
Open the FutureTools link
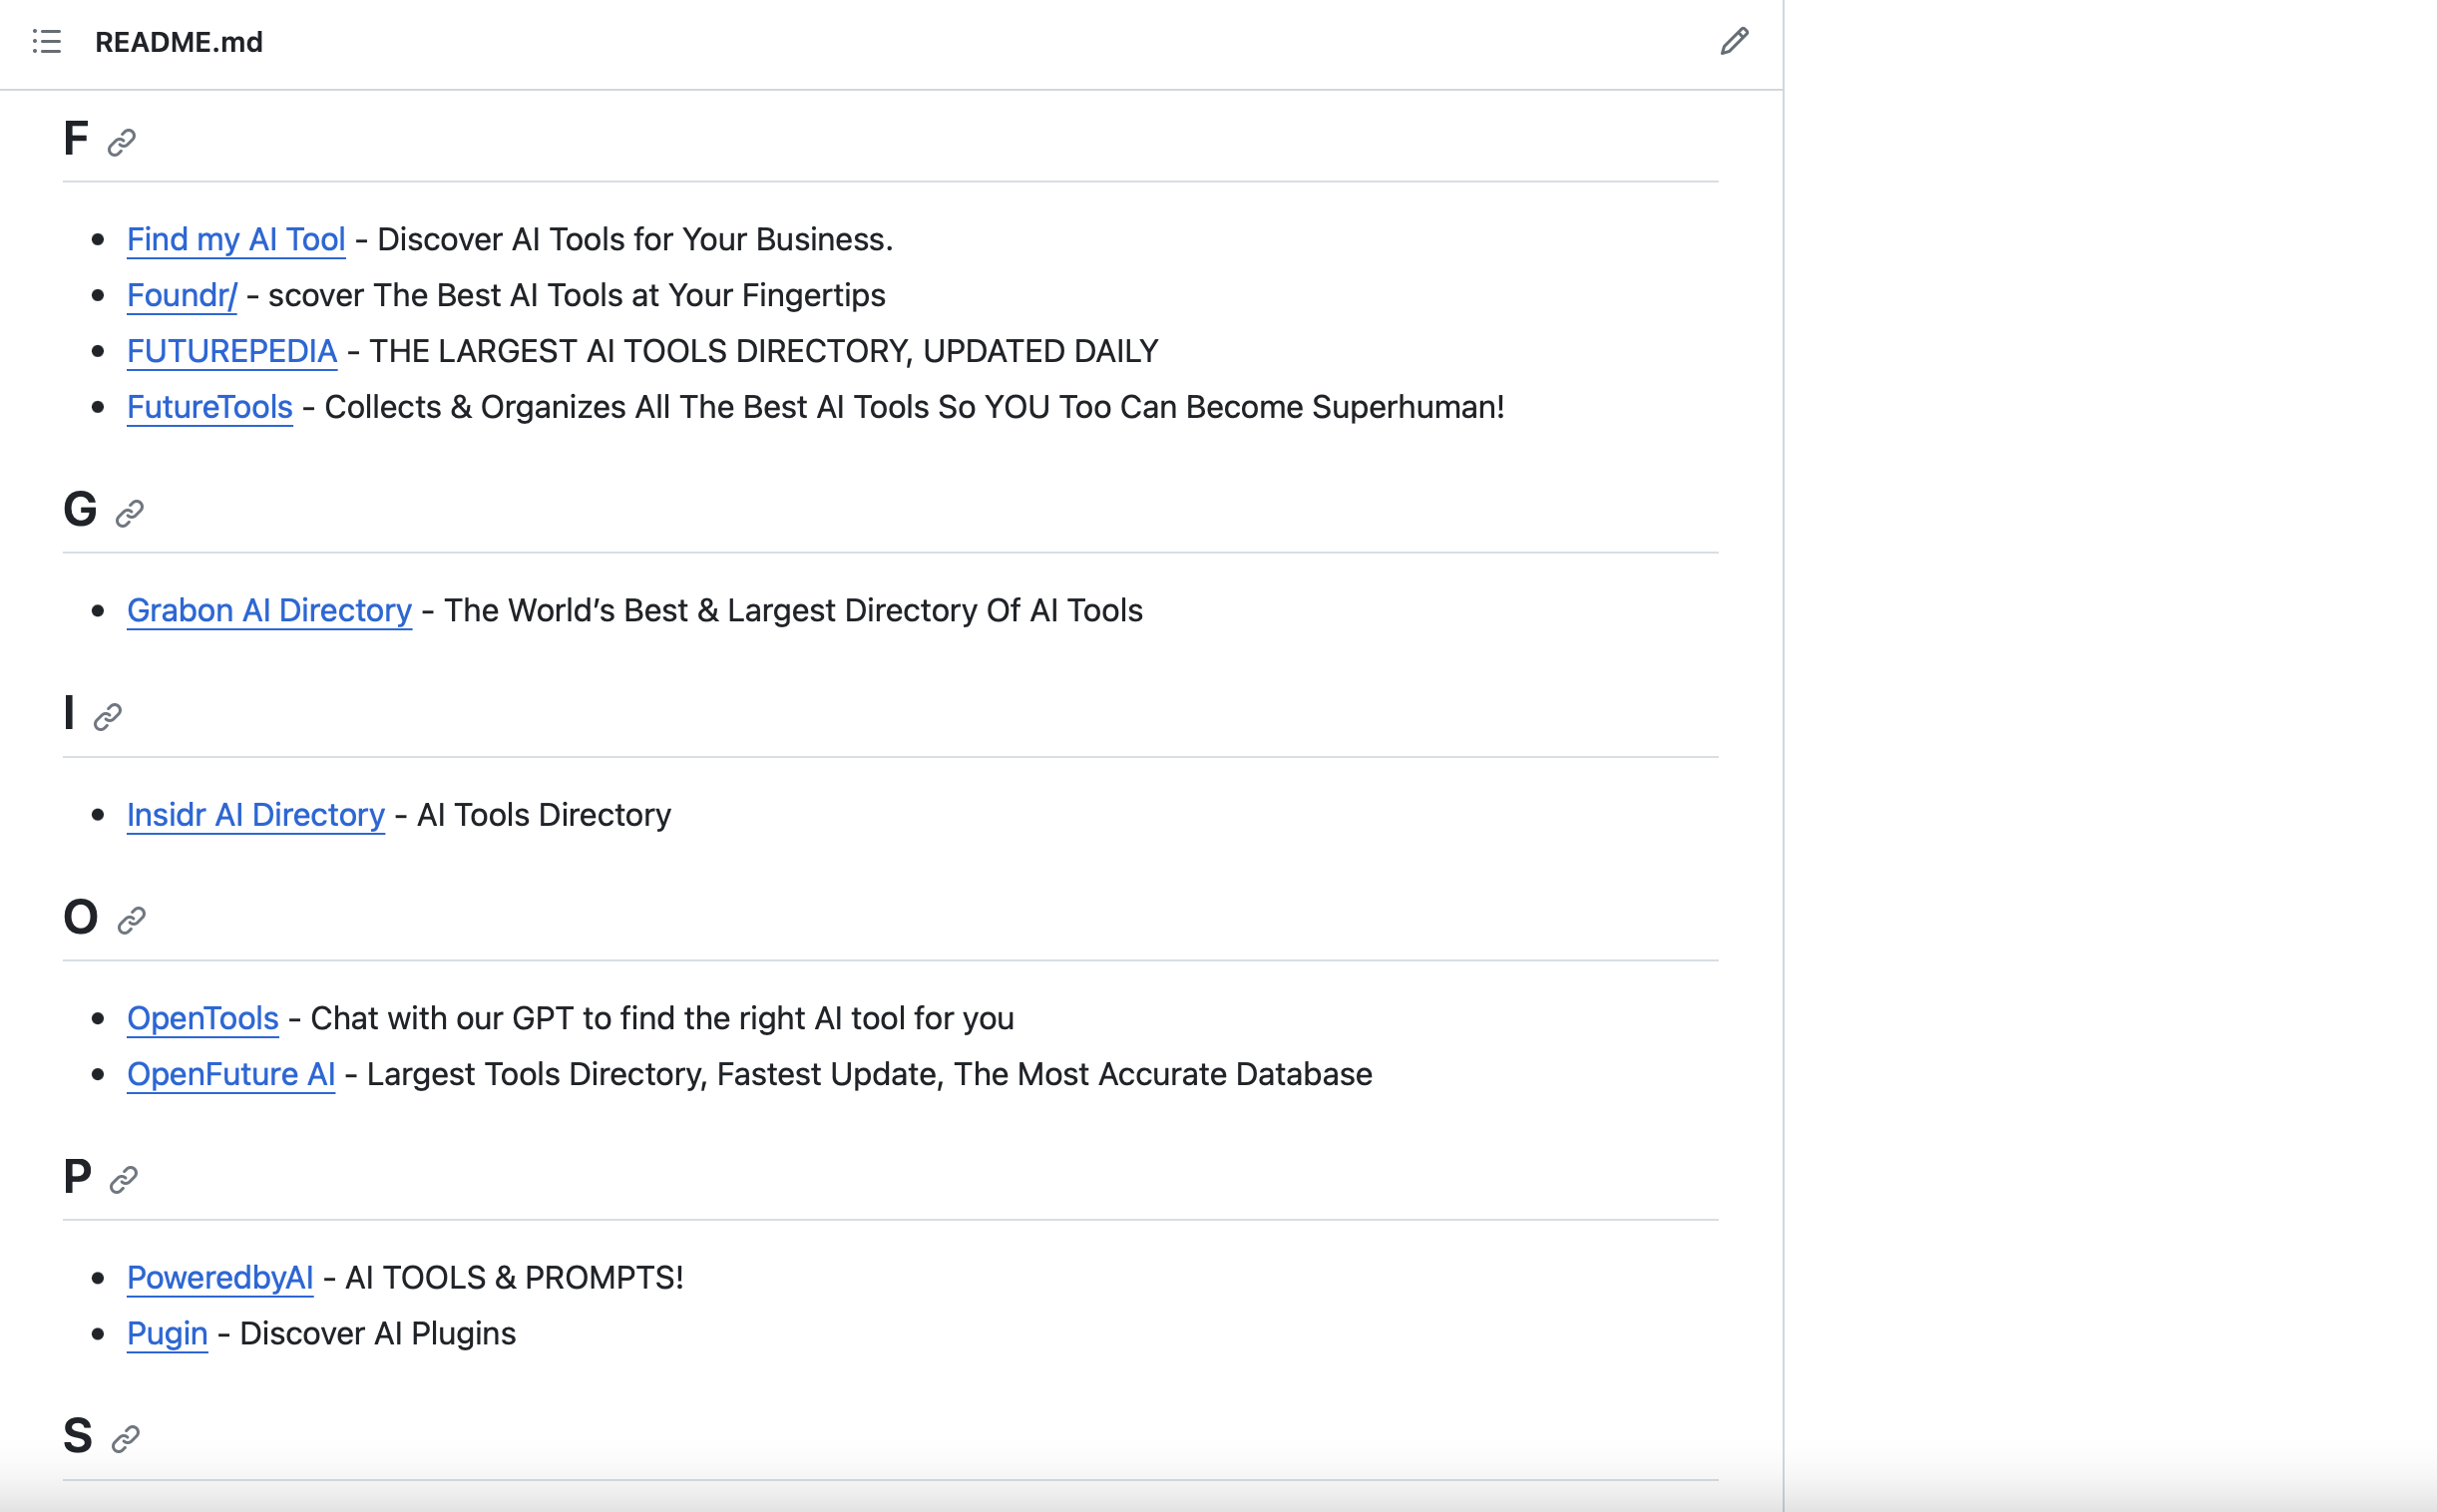pos(209,407)
